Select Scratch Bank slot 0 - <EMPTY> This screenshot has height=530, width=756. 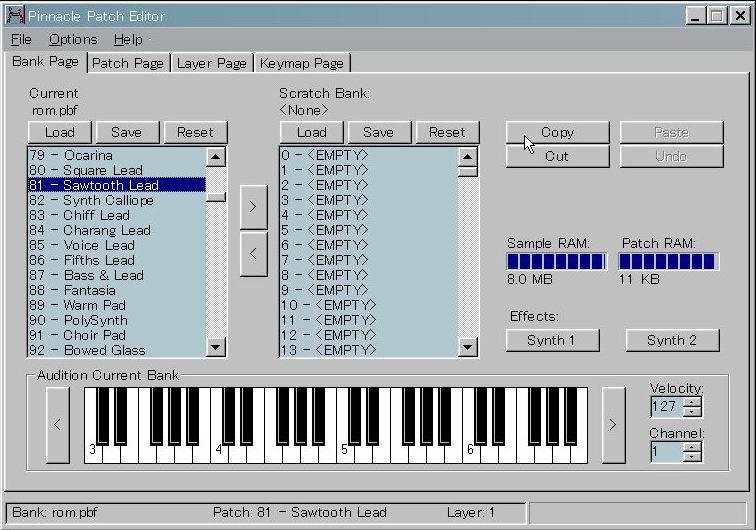pyautogui.click(x=368, y=155)
